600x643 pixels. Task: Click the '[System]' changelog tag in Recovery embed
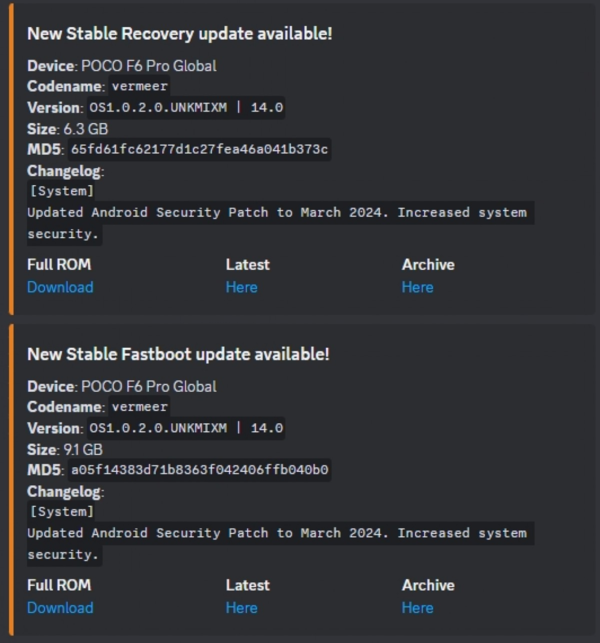point(62,191)
